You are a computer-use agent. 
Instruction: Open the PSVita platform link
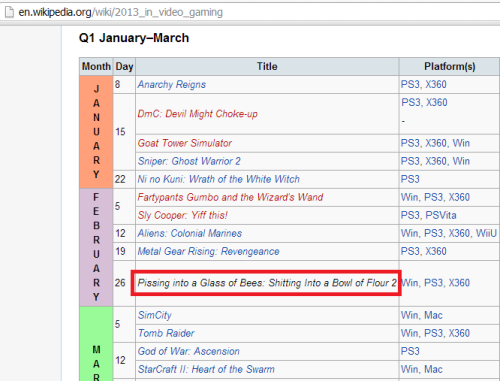tap(441, 215)
